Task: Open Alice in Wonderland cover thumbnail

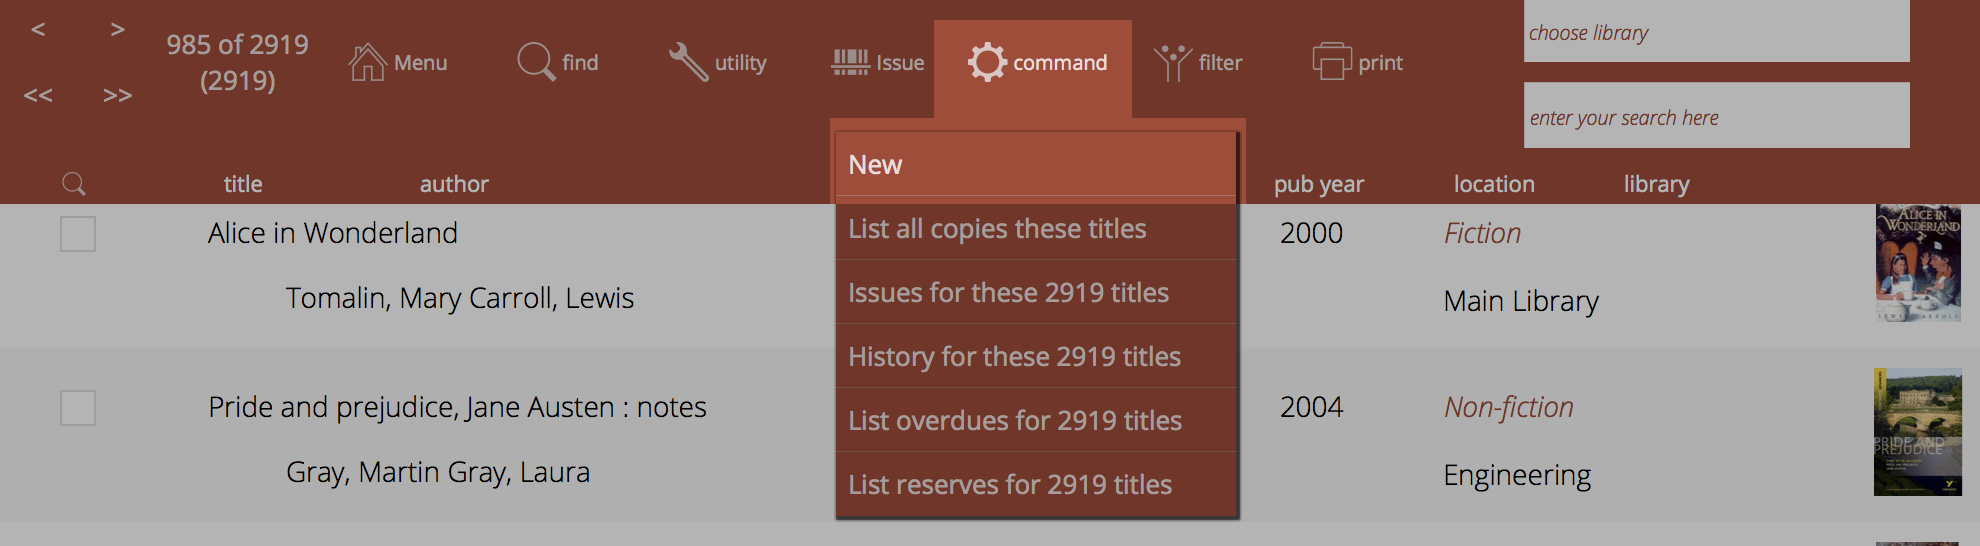Action: pos(1917,262)
